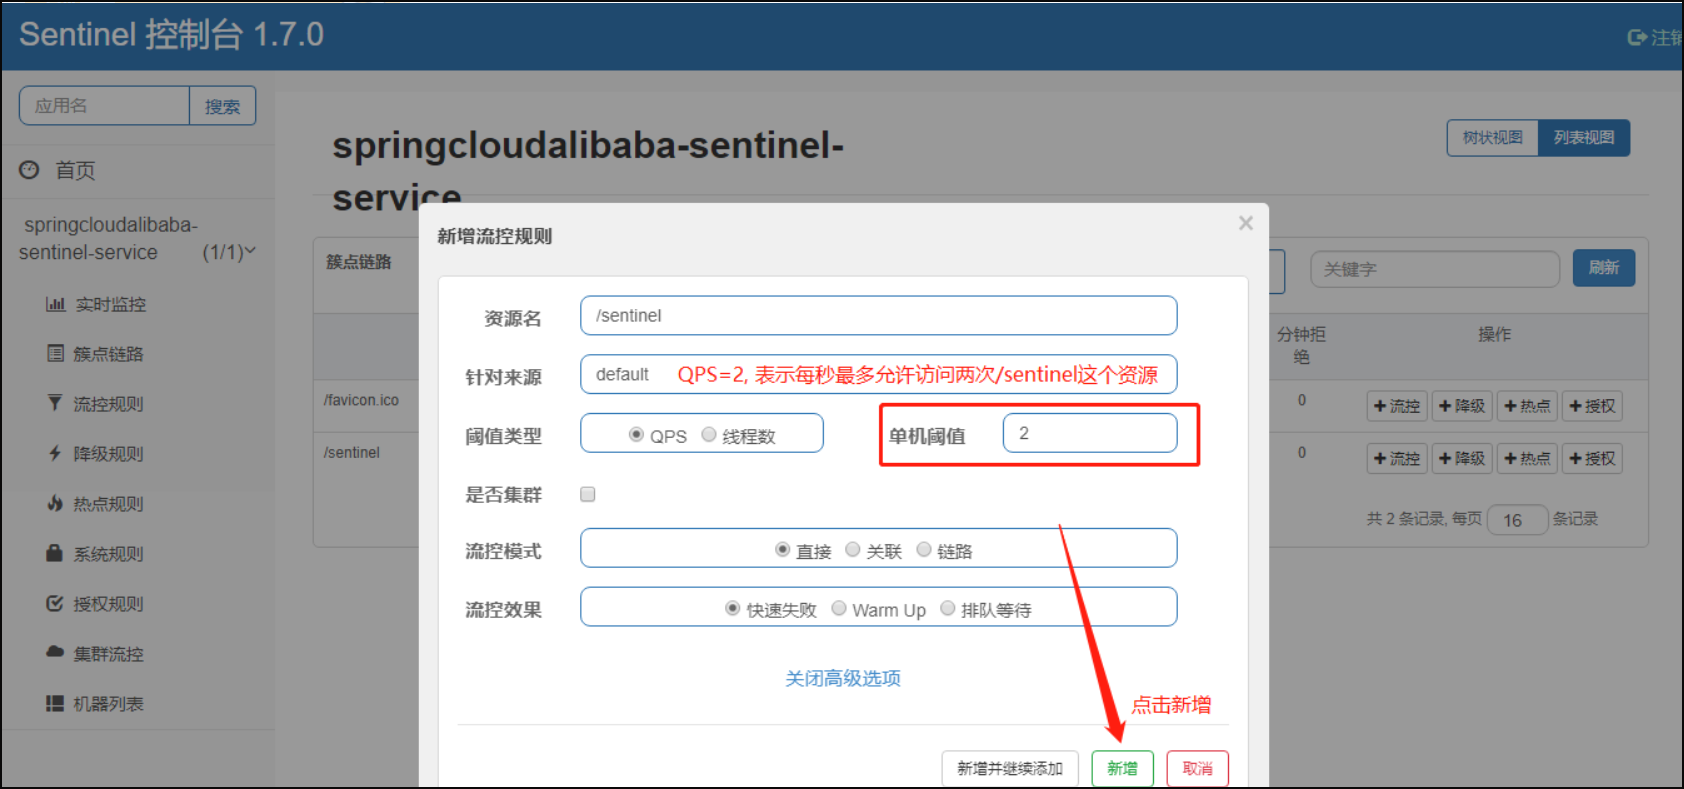Open 降级规则 menu item
Image resolution: width=1684 pixels, height=789 pixels.
pyautogui.click(x=108, y=454)
